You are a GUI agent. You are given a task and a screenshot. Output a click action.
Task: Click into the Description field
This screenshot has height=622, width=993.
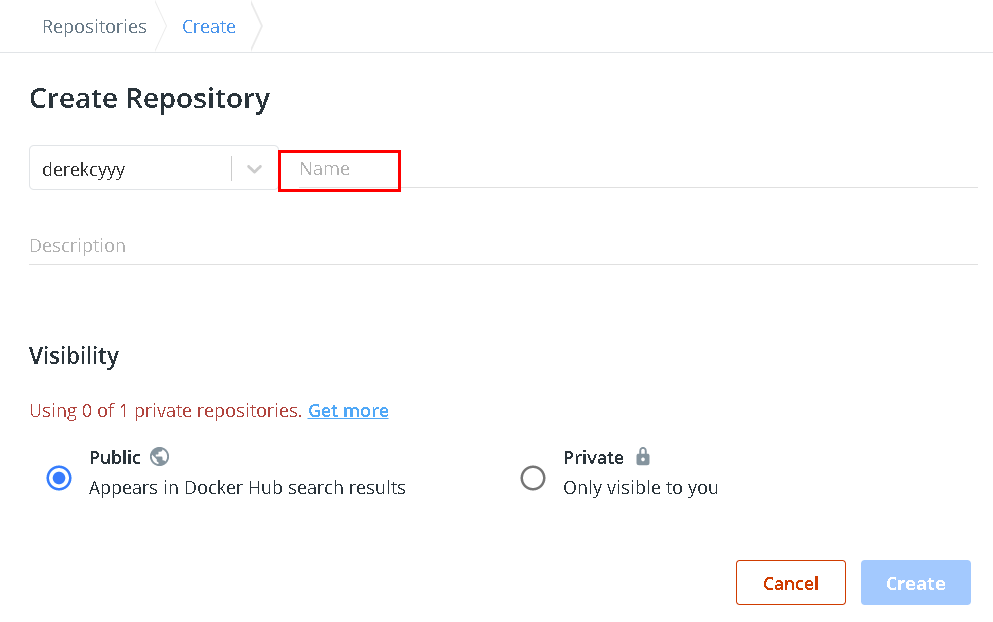(500, 246)
